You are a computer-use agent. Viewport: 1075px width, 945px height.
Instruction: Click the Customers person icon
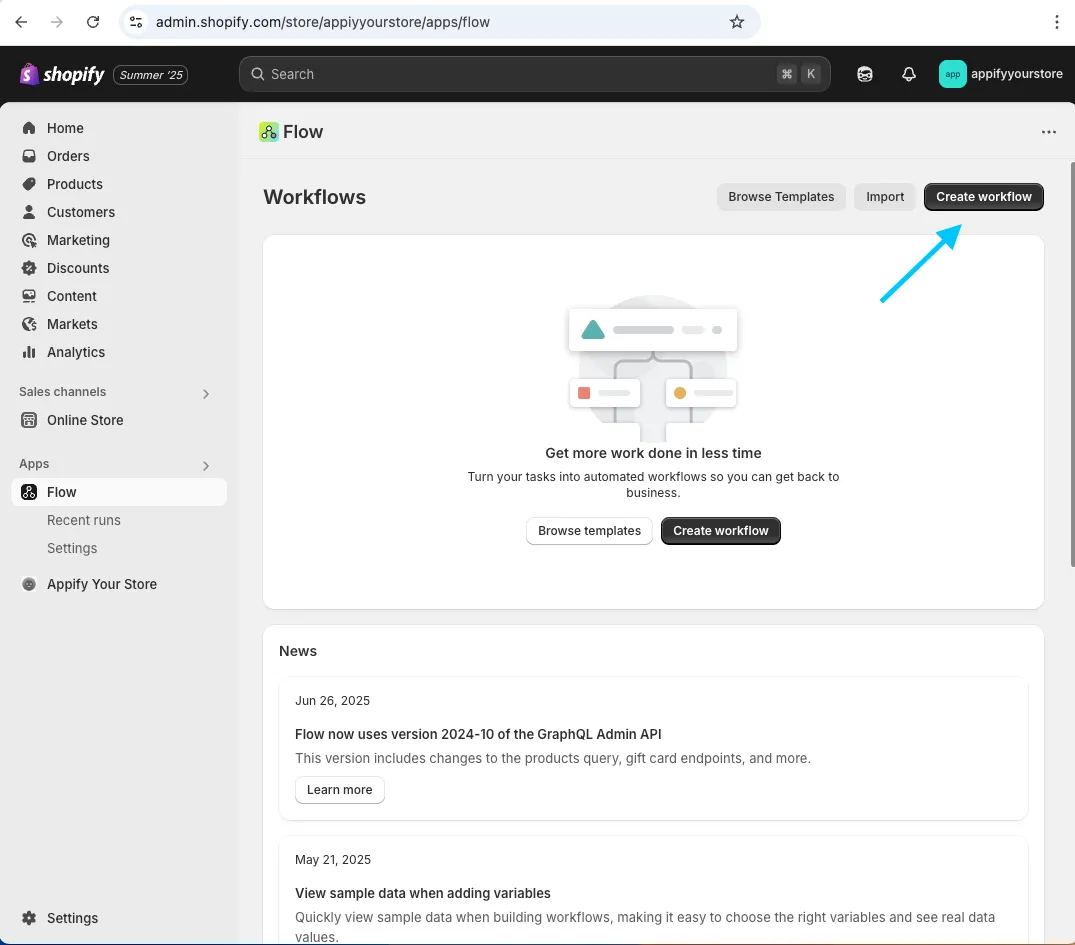coord(29,212)
